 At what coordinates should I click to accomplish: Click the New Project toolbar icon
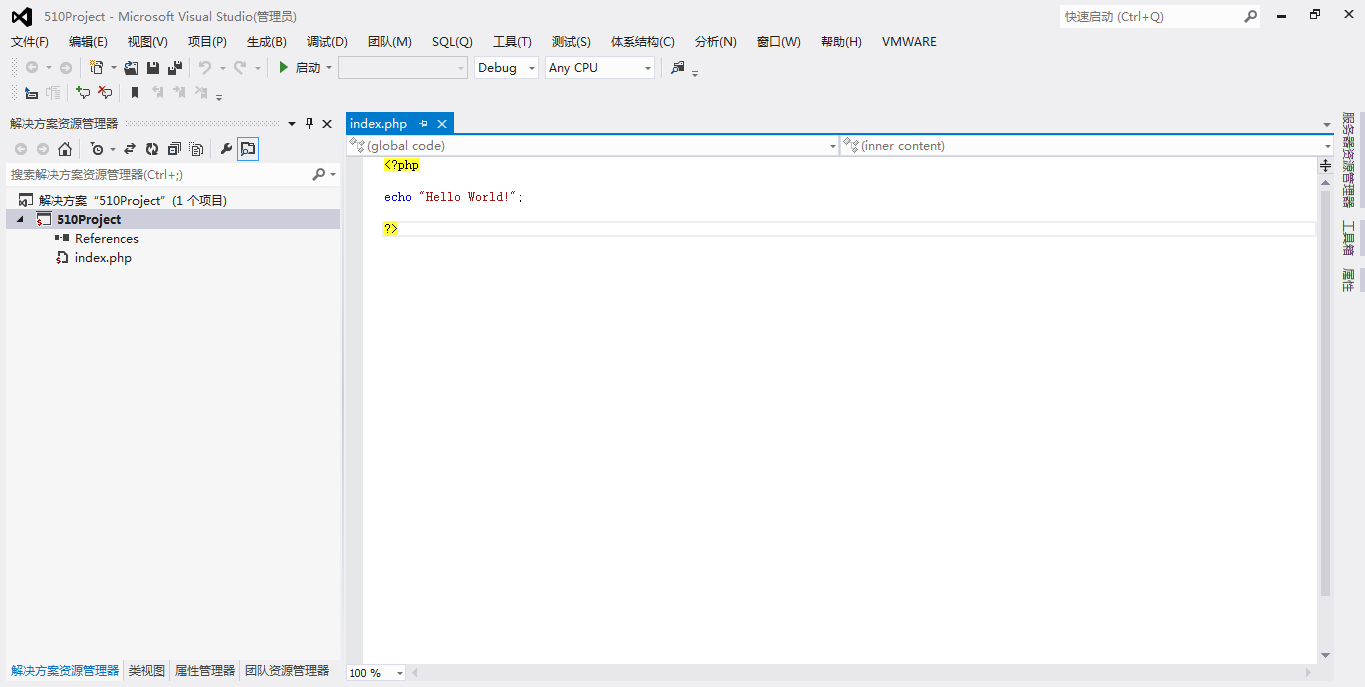click(96, 67)
